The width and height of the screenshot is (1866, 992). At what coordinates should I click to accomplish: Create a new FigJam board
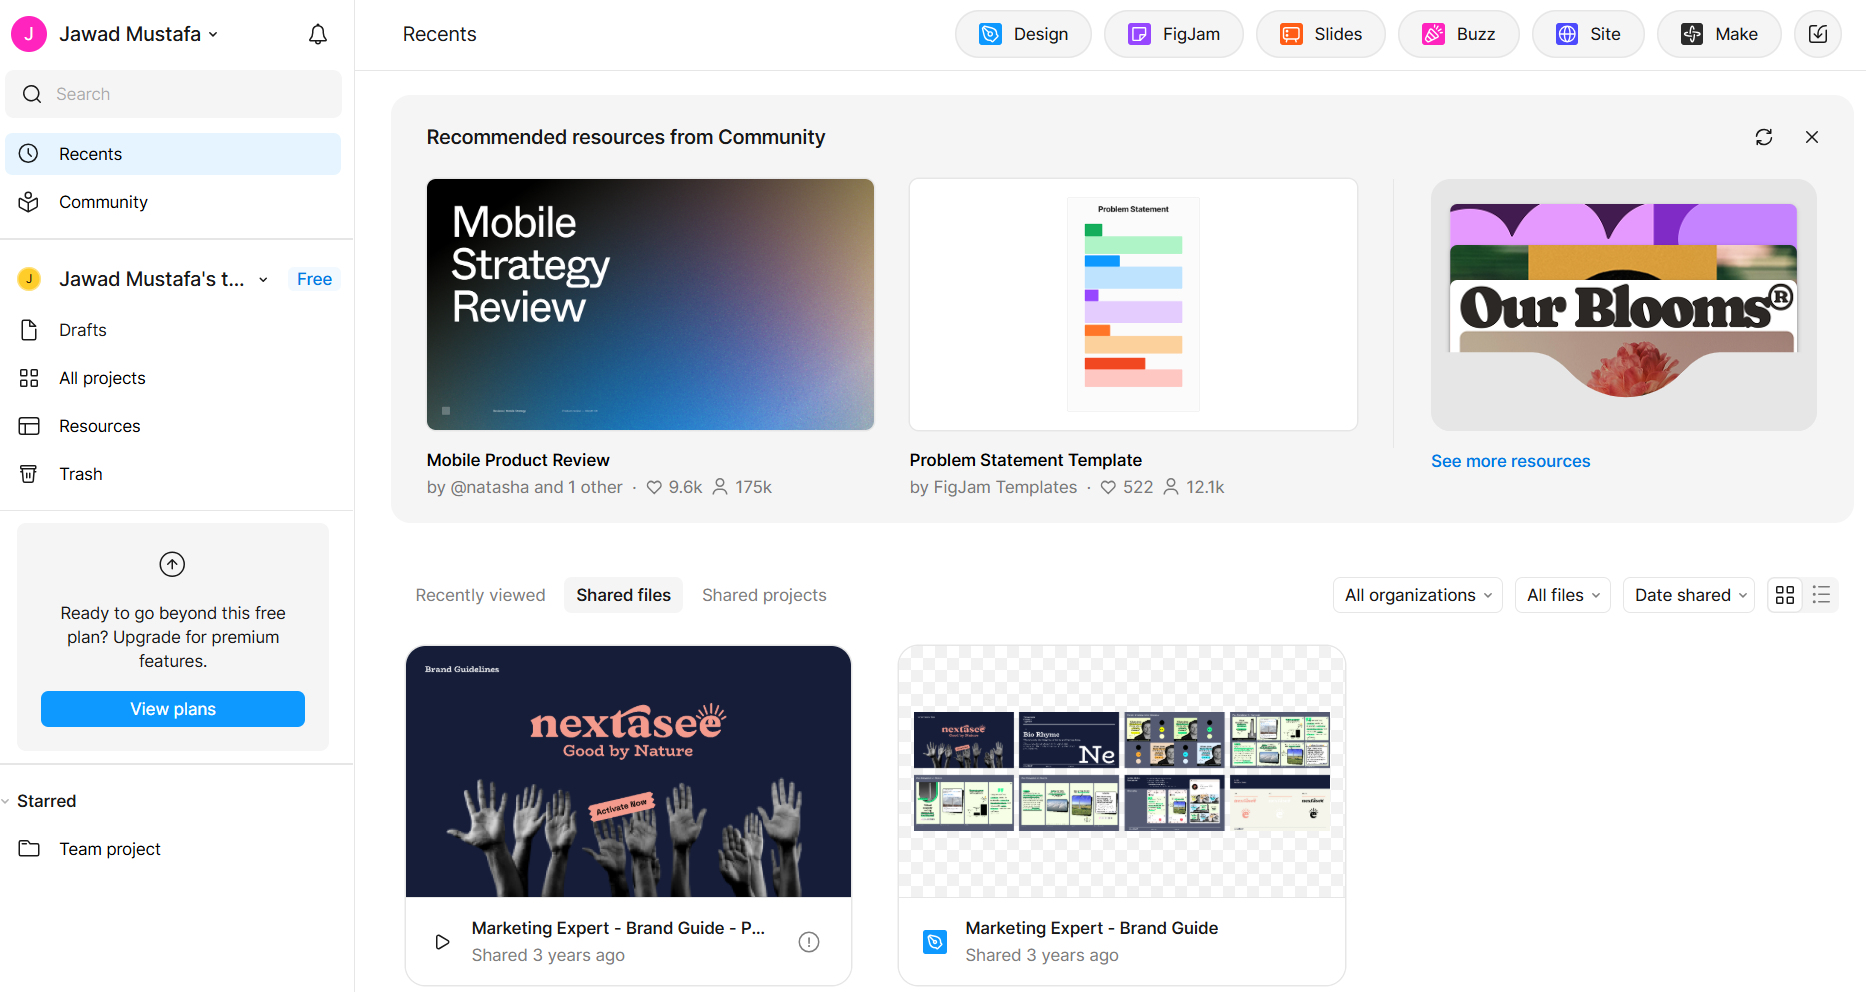1174,34
